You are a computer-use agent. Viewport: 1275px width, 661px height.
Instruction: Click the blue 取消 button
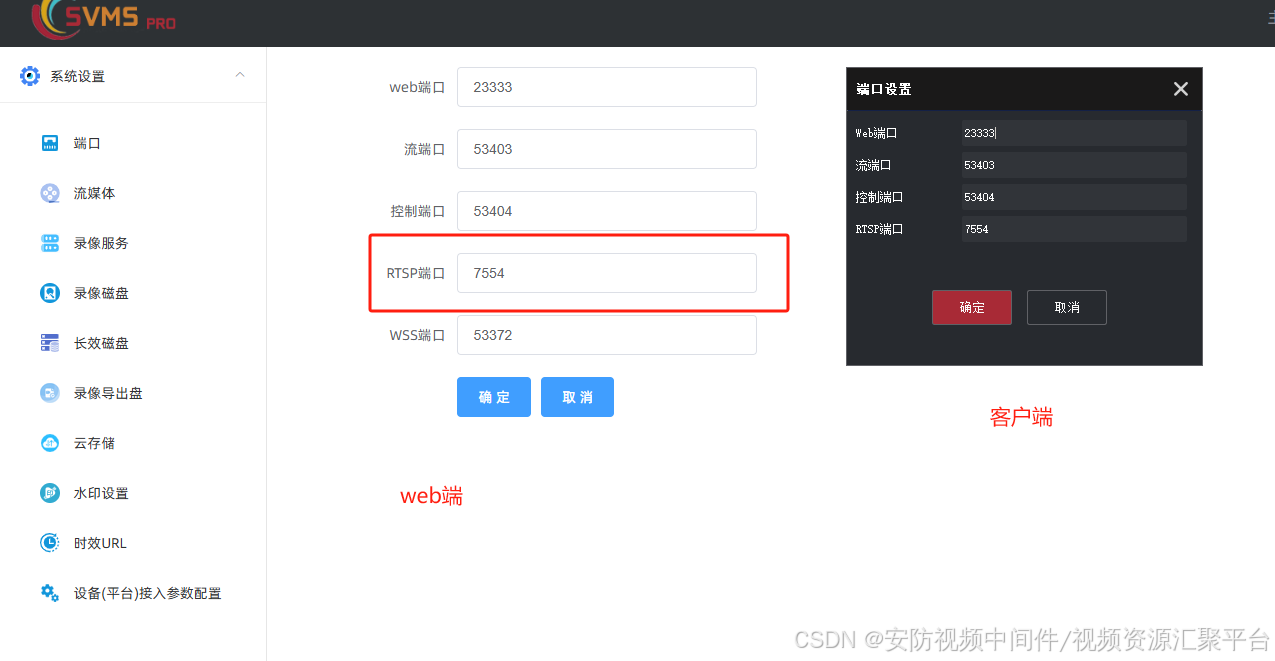click(577, 397)
